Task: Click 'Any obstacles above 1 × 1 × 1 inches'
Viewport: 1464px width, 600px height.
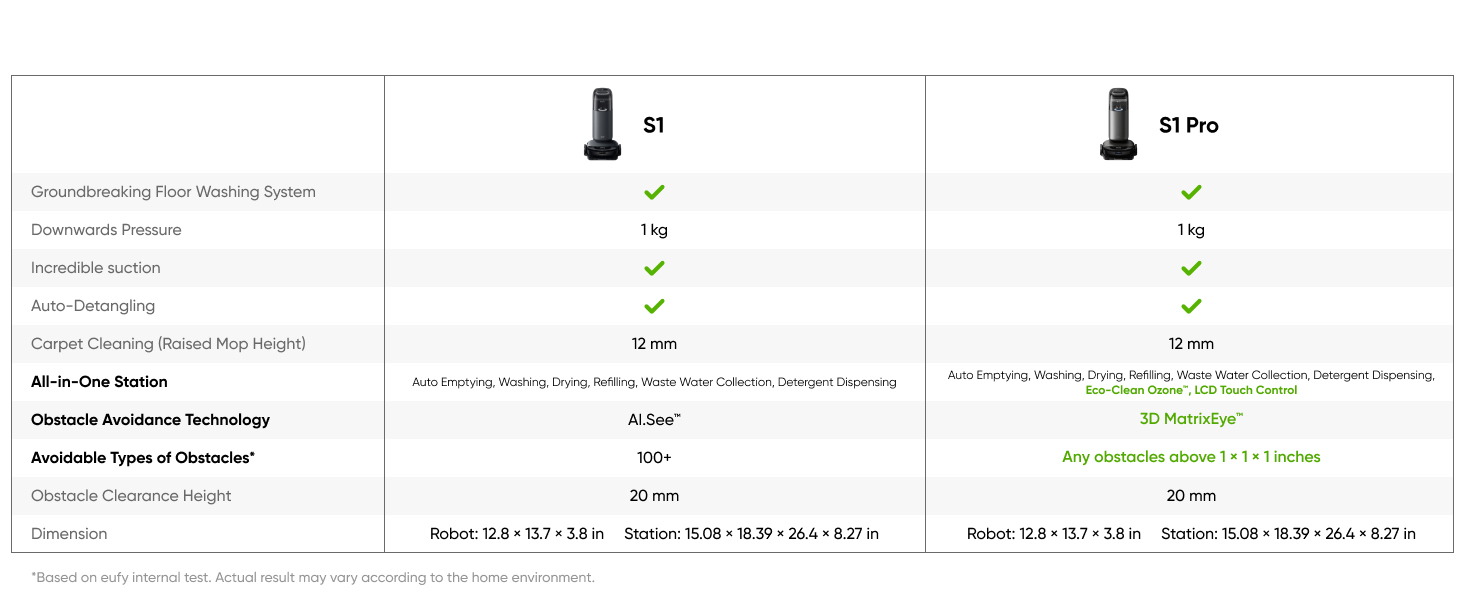Action: pyautogui.click(x=1190, y=457)
